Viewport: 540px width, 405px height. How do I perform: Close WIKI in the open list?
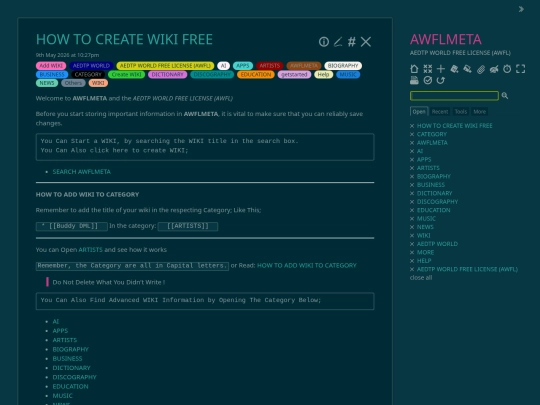[x=412, y=236]
